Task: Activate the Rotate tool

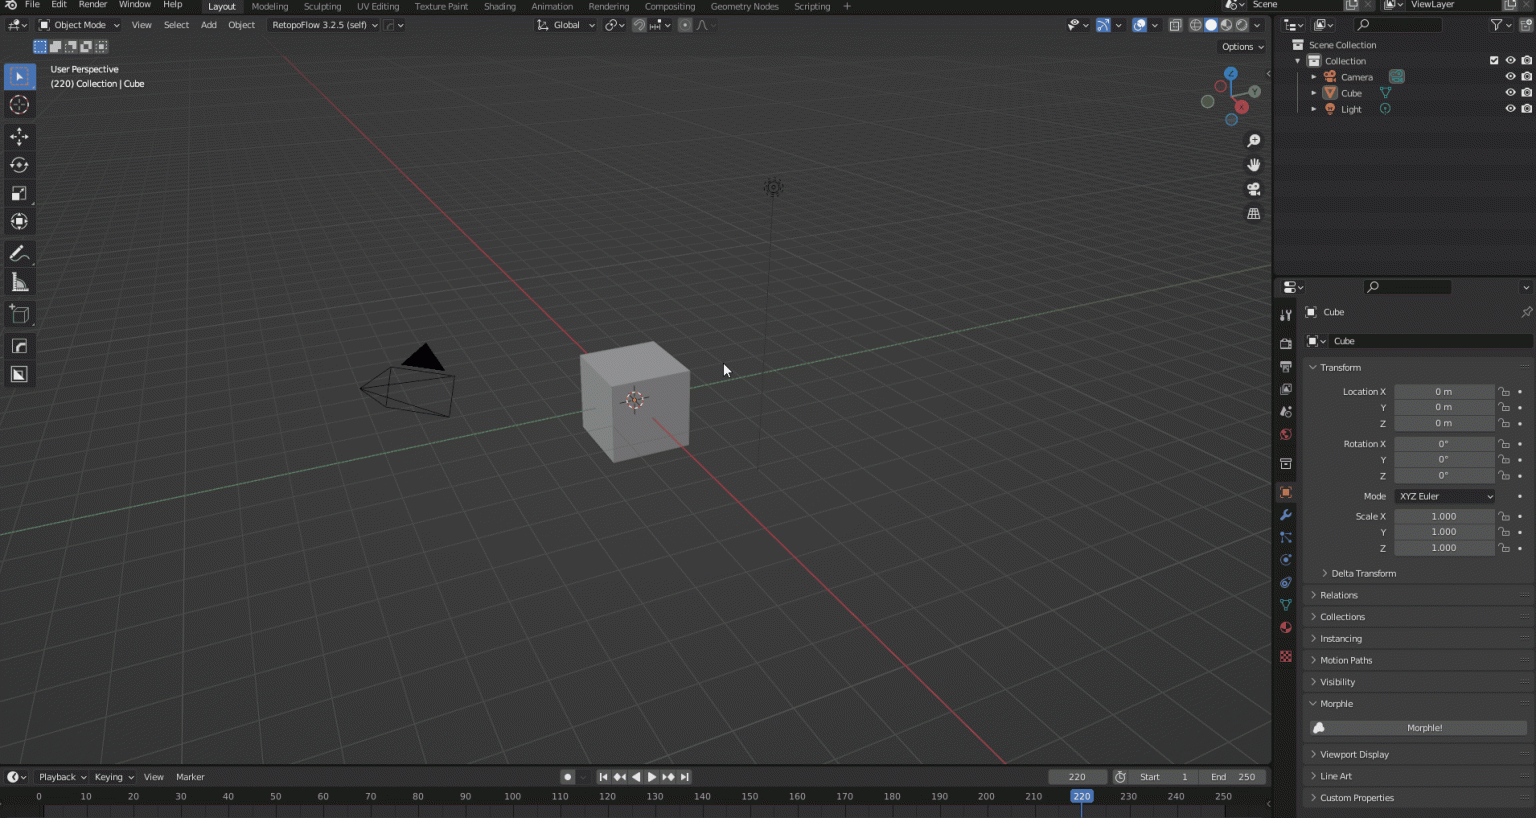Action: (x=19, y=164)
